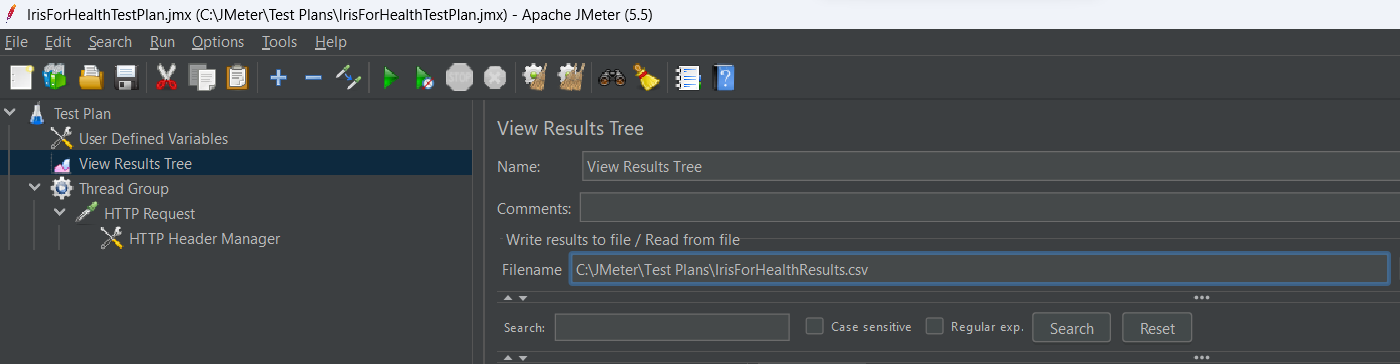Viewport: 1400px width, 364px height.
Task: Enable the Case sensitive checkbox
Action: click(x=815, y=326)
